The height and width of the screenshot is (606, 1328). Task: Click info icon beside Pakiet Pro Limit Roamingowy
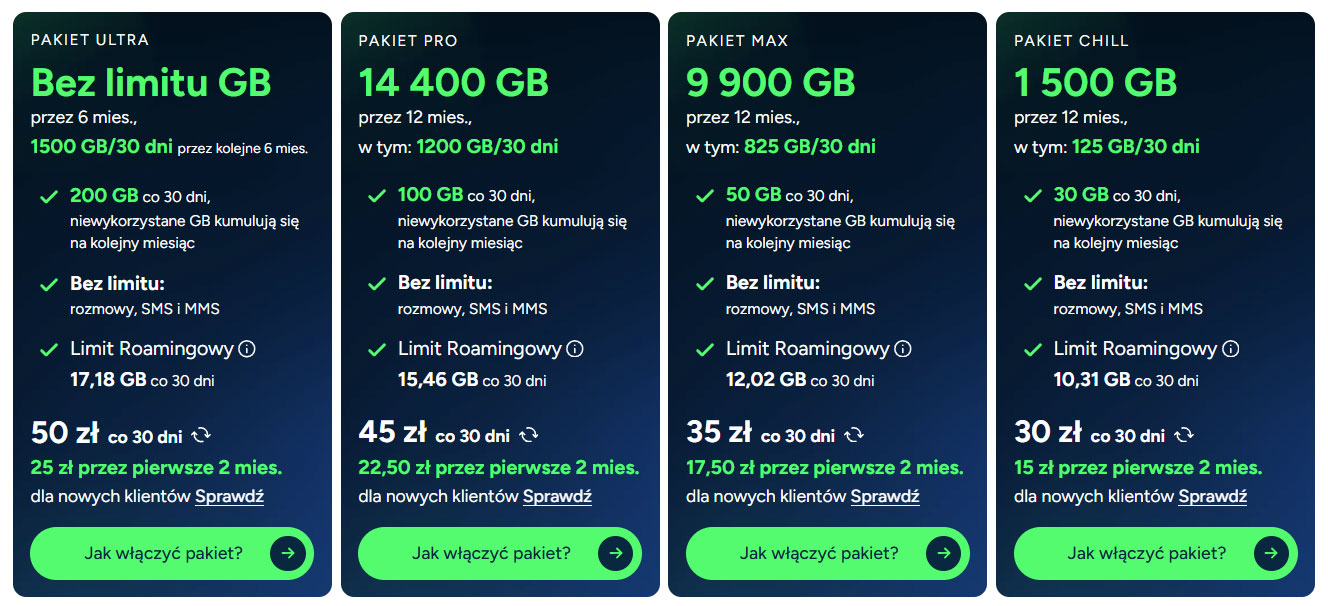point(575,349)
